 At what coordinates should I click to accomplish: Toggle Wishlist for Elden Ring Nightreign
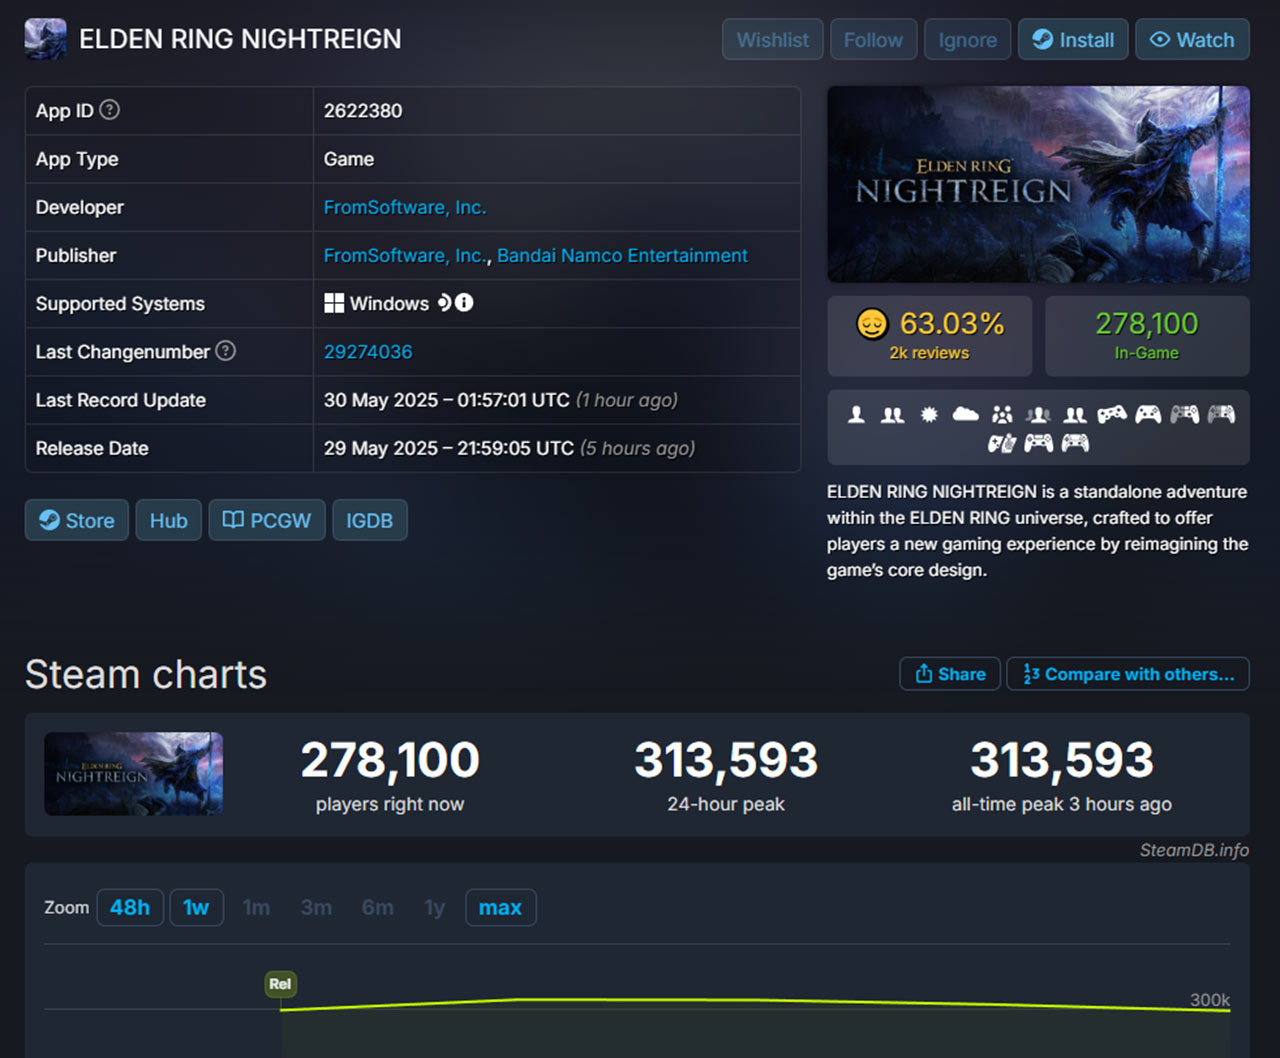(x=772, y=40)
